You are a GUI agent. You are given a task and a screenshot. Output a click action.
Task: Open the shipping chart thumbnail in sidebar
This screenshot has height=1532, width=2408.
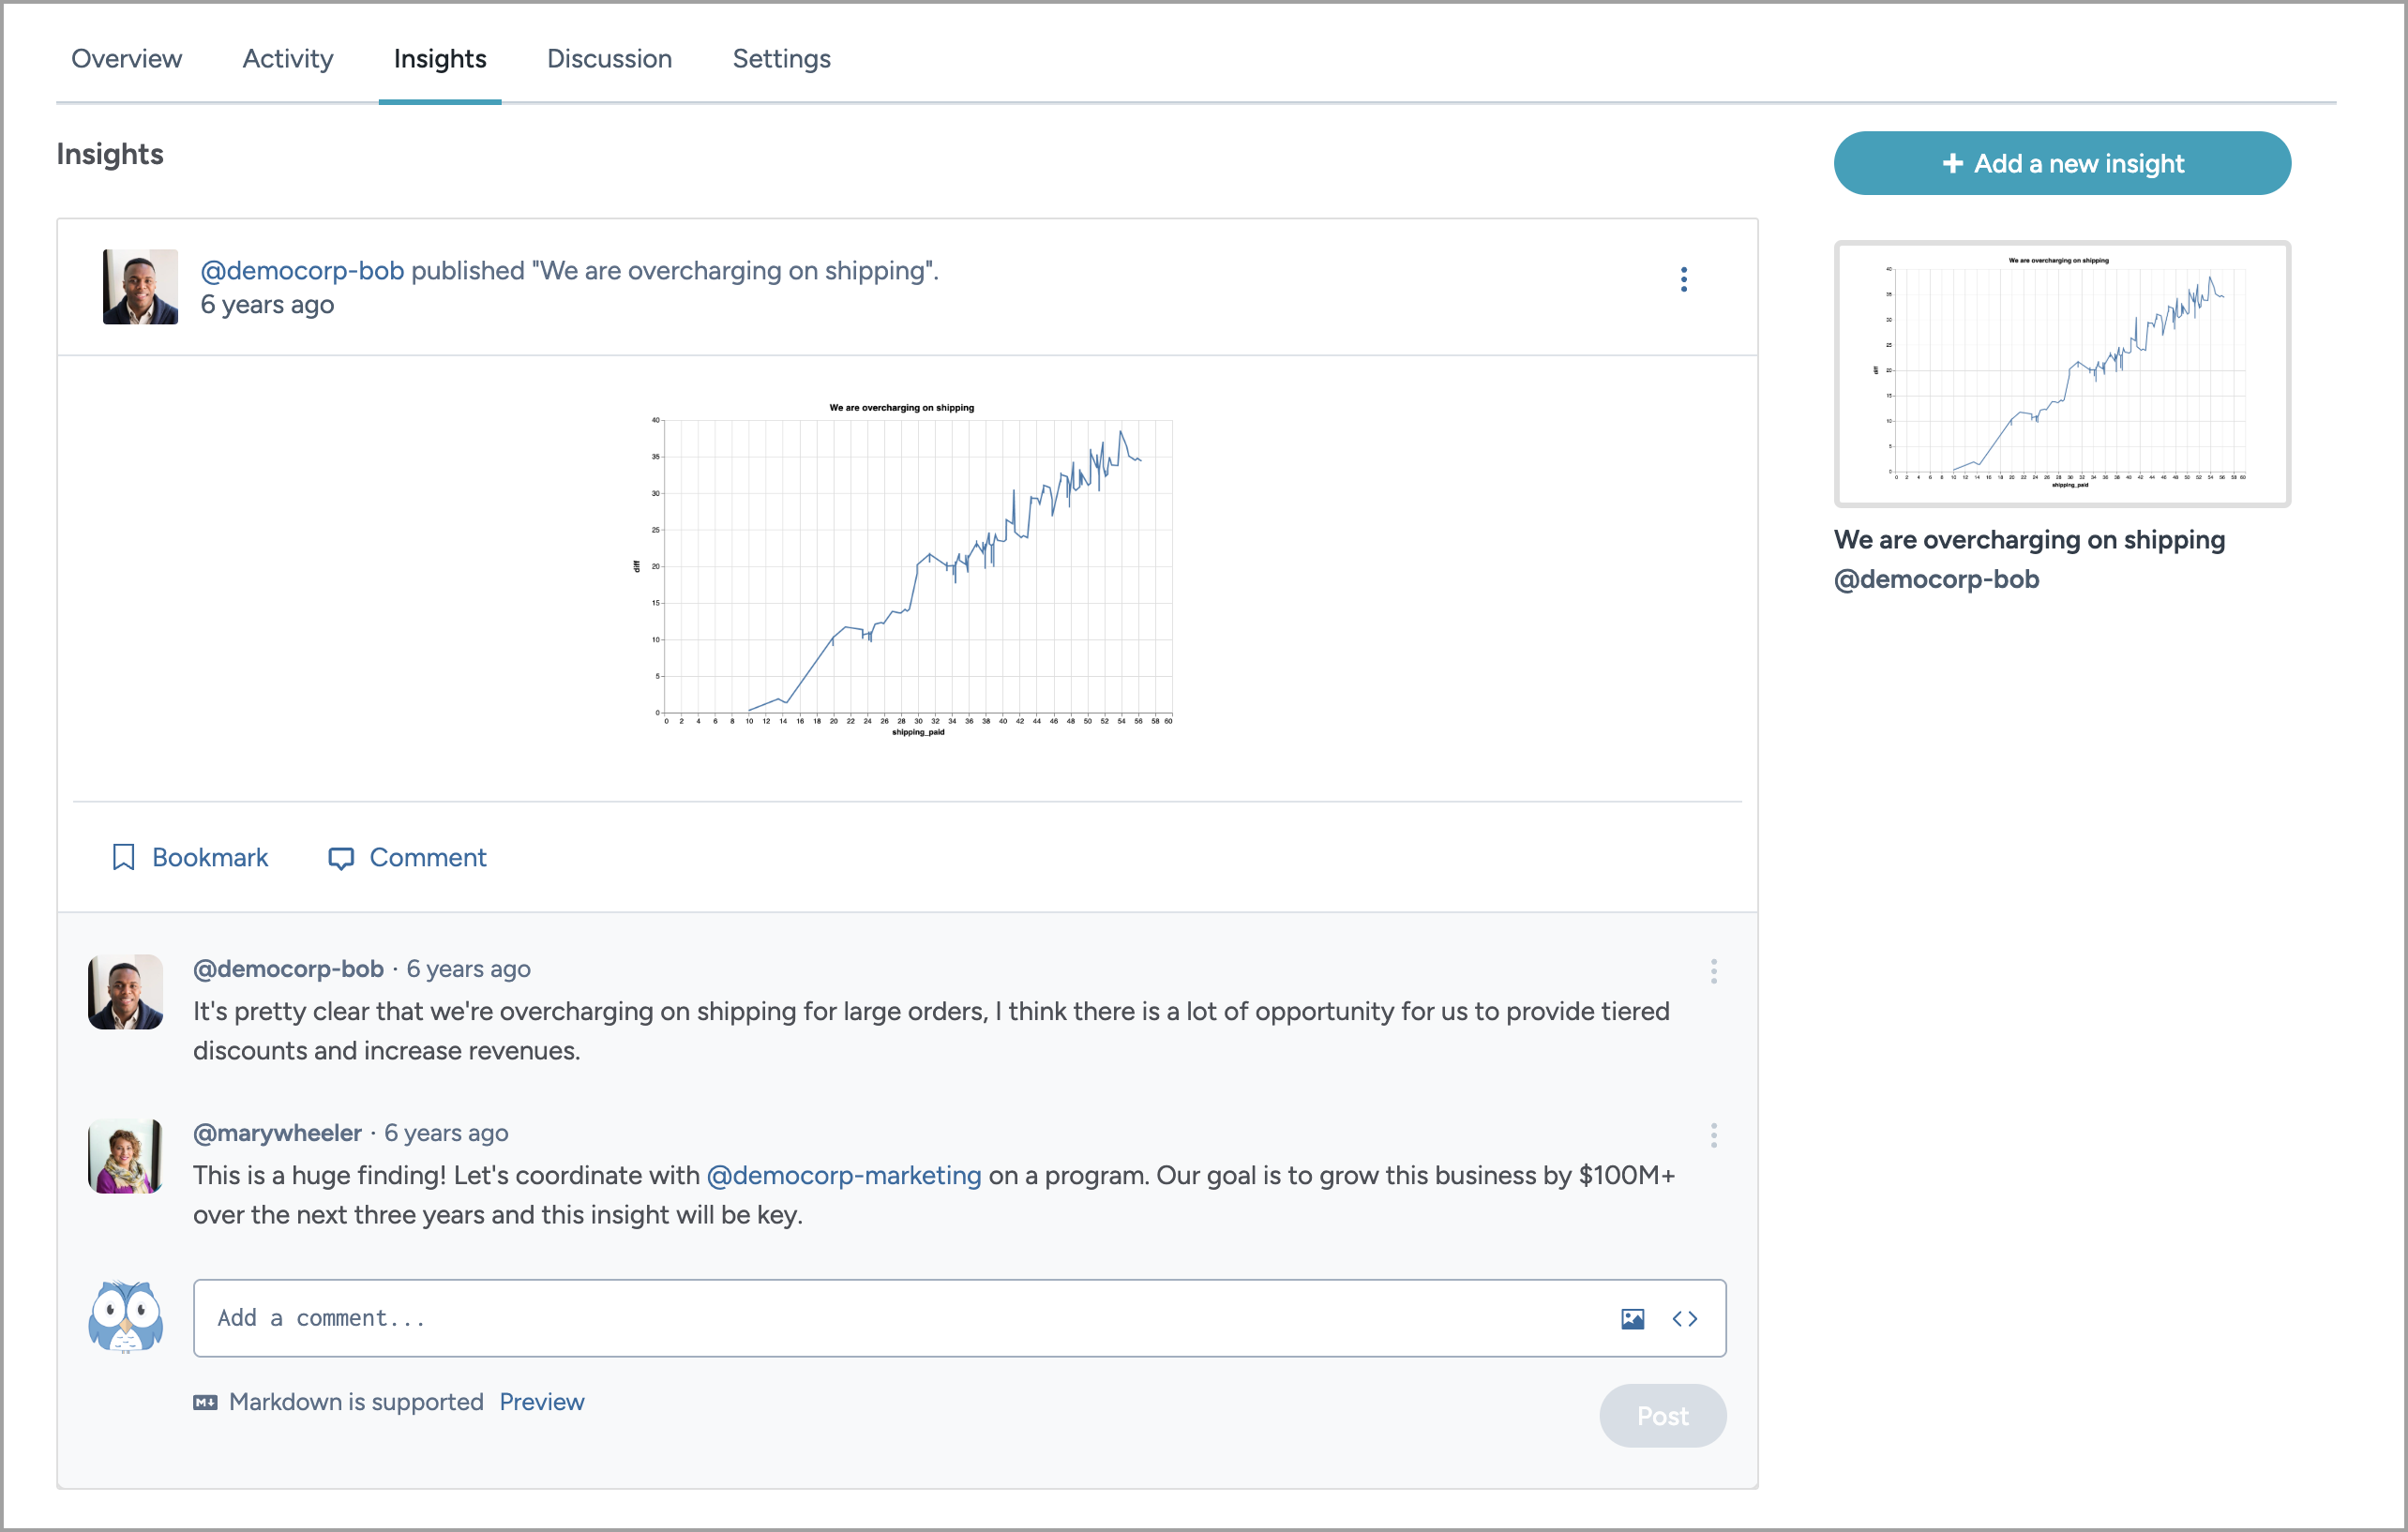coord(2062,374)
